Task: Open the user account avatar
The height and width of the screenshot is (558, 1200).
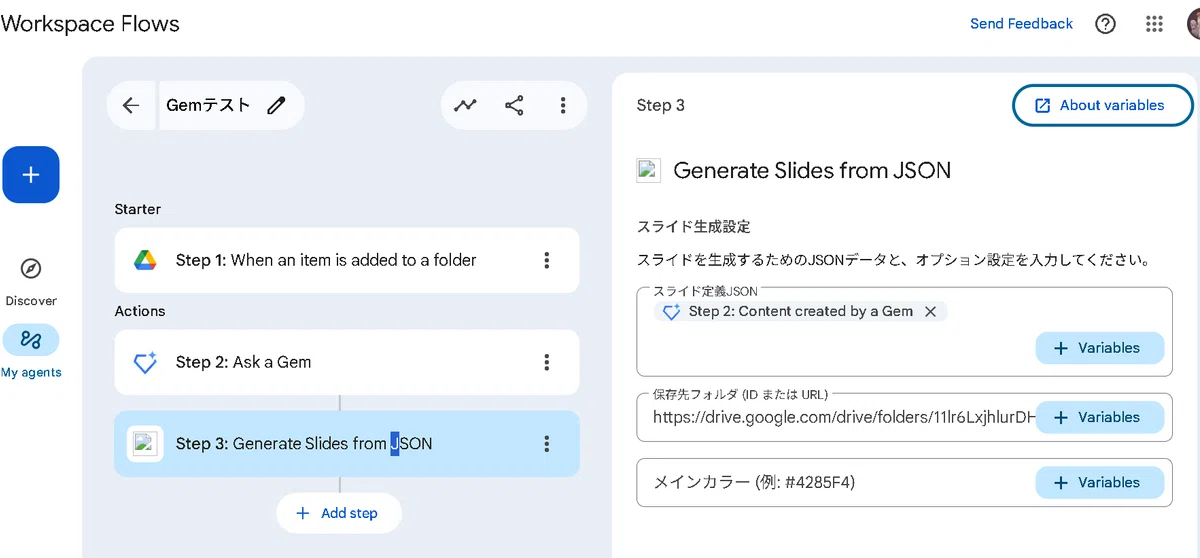Action: click(1192, 24)
